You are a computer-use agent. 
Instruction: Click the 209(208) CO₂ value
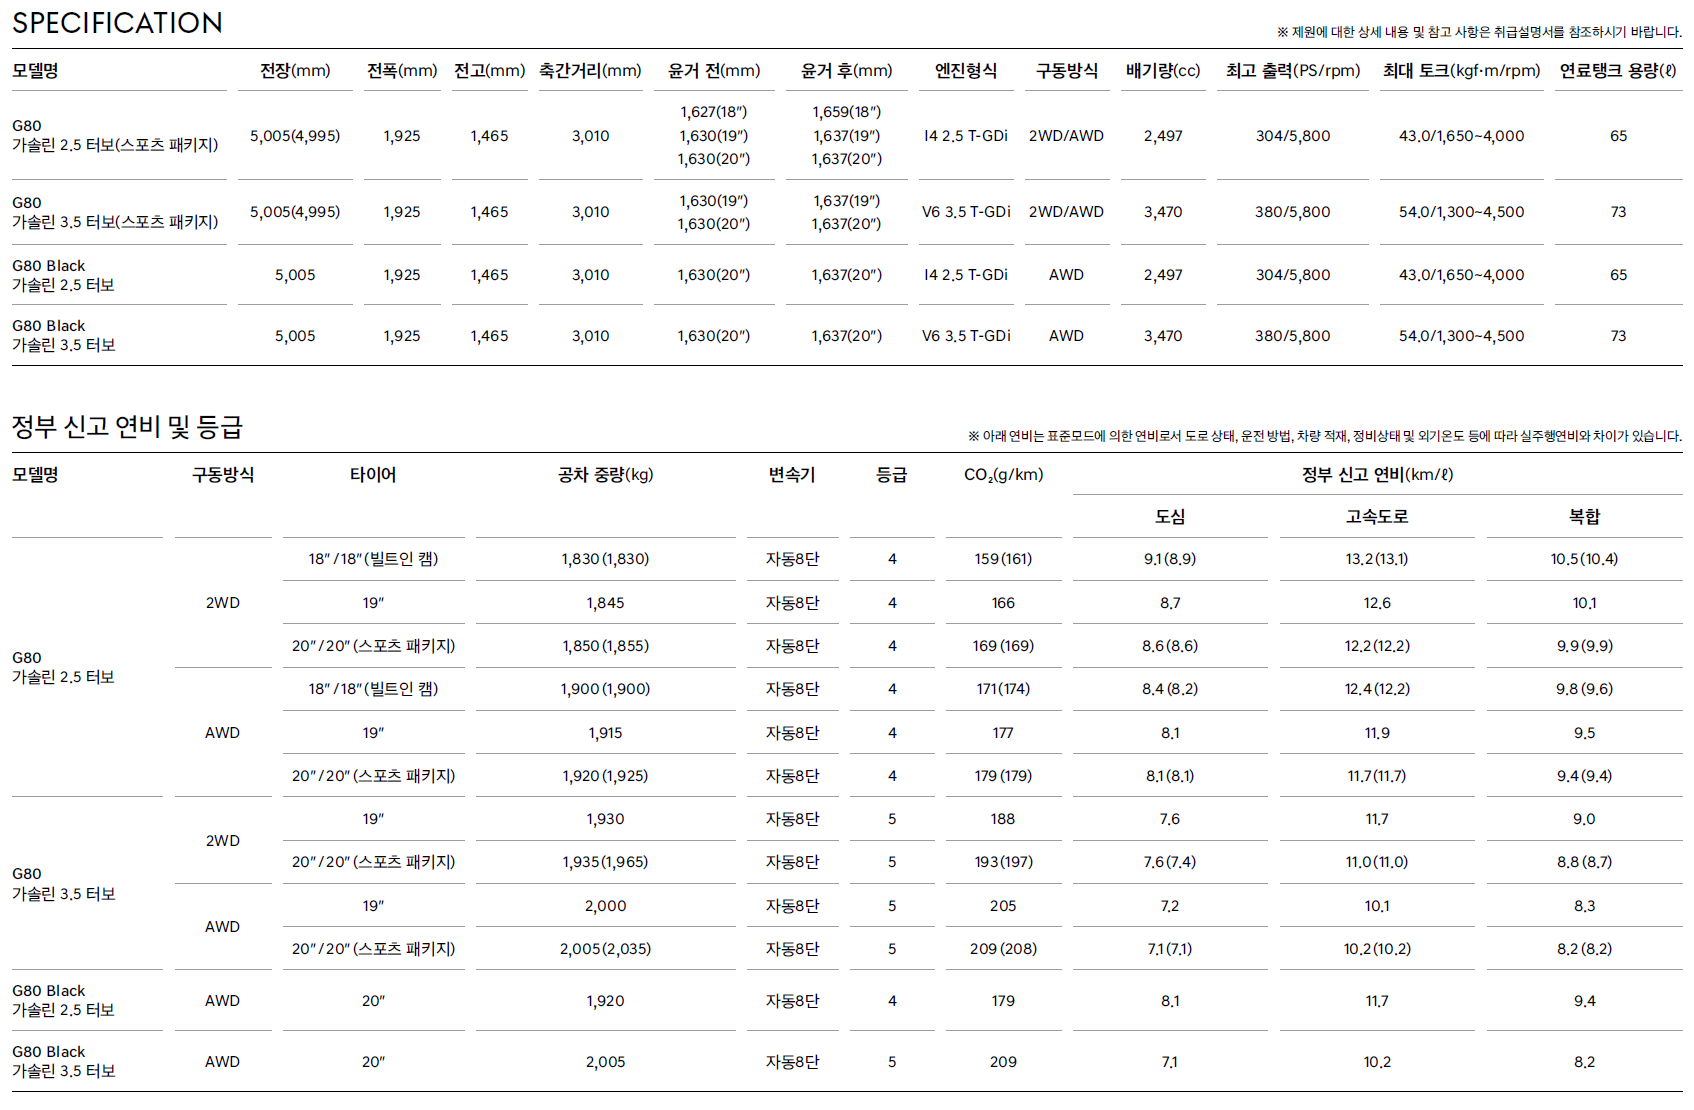click(1003, 949)
